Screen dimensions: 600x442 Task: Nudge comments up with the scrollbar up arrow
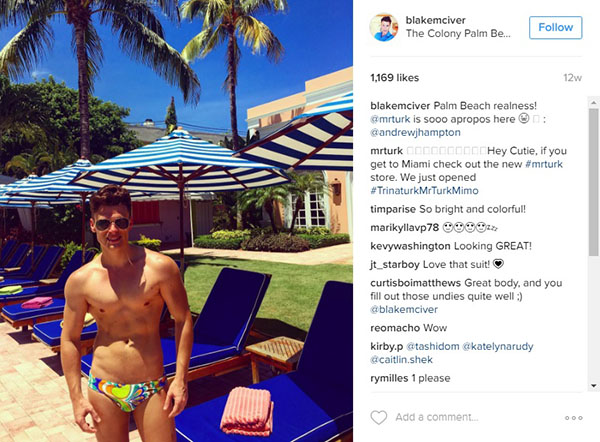point(593,102)
